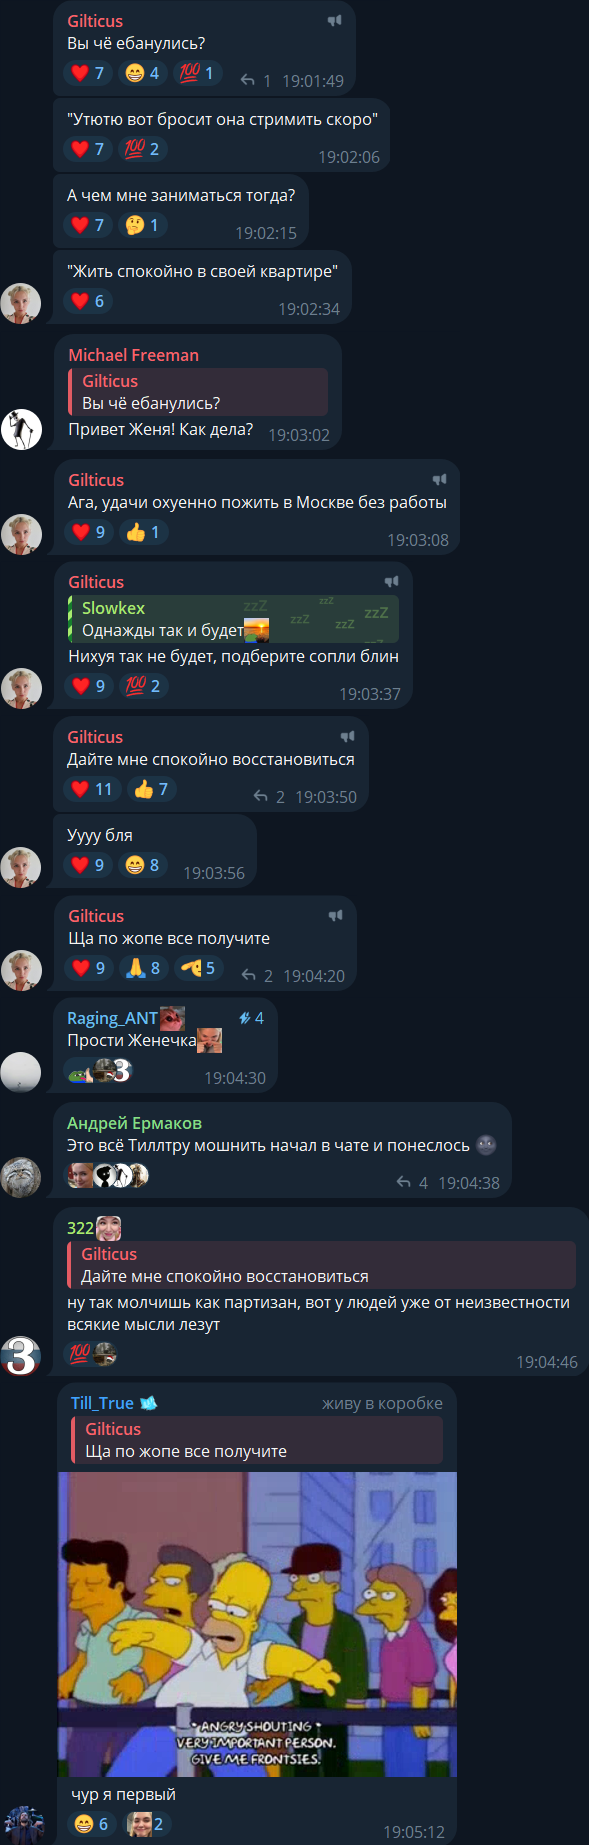589x1845 pixels.
Task: Toggle grinning emoji reaction with count 4
Action: point(142,73)
